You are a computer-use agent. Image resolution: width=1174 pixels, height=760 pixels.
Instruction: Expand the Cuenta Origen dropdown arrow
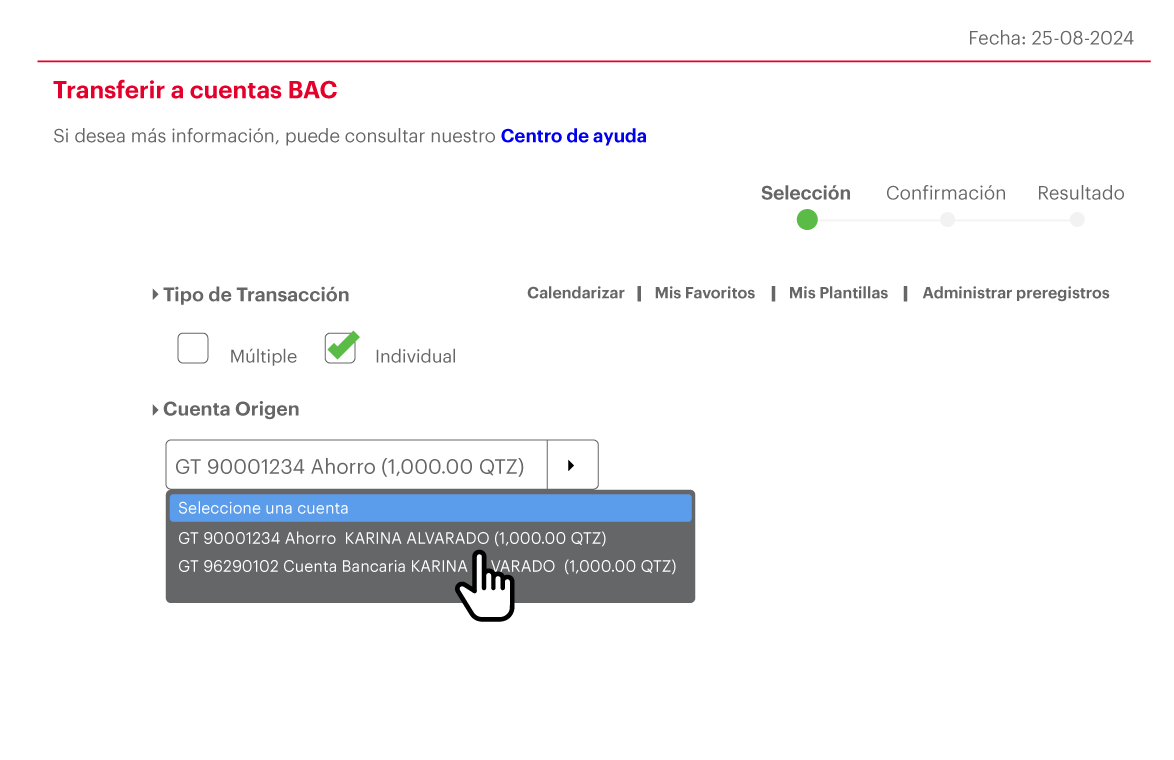(572, 464)
